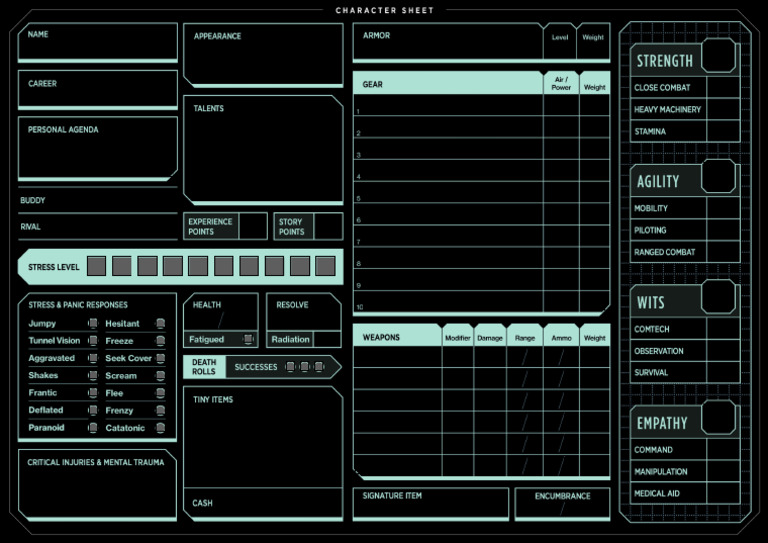768x543 pixels.
Task: Tick the first Death Rolls success box
Action: tap(290, 367)
